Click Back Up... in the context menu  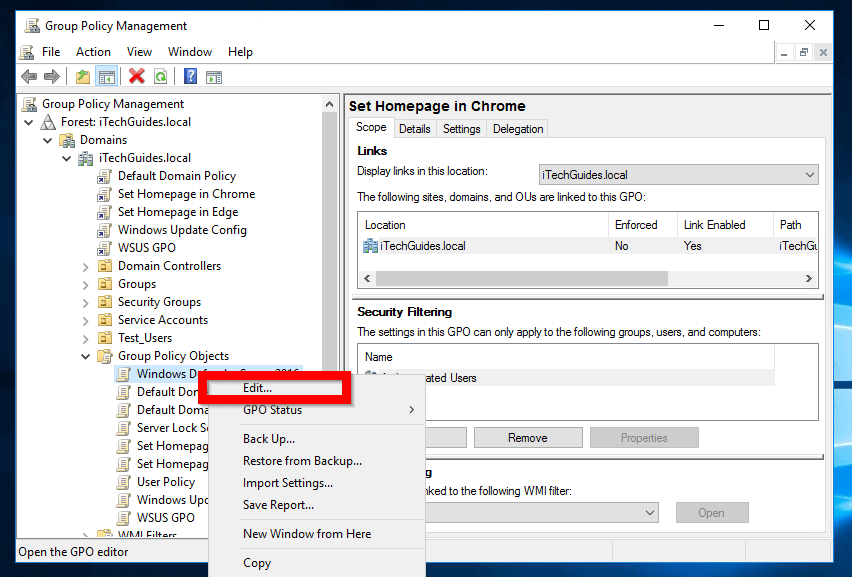[268, 439]
